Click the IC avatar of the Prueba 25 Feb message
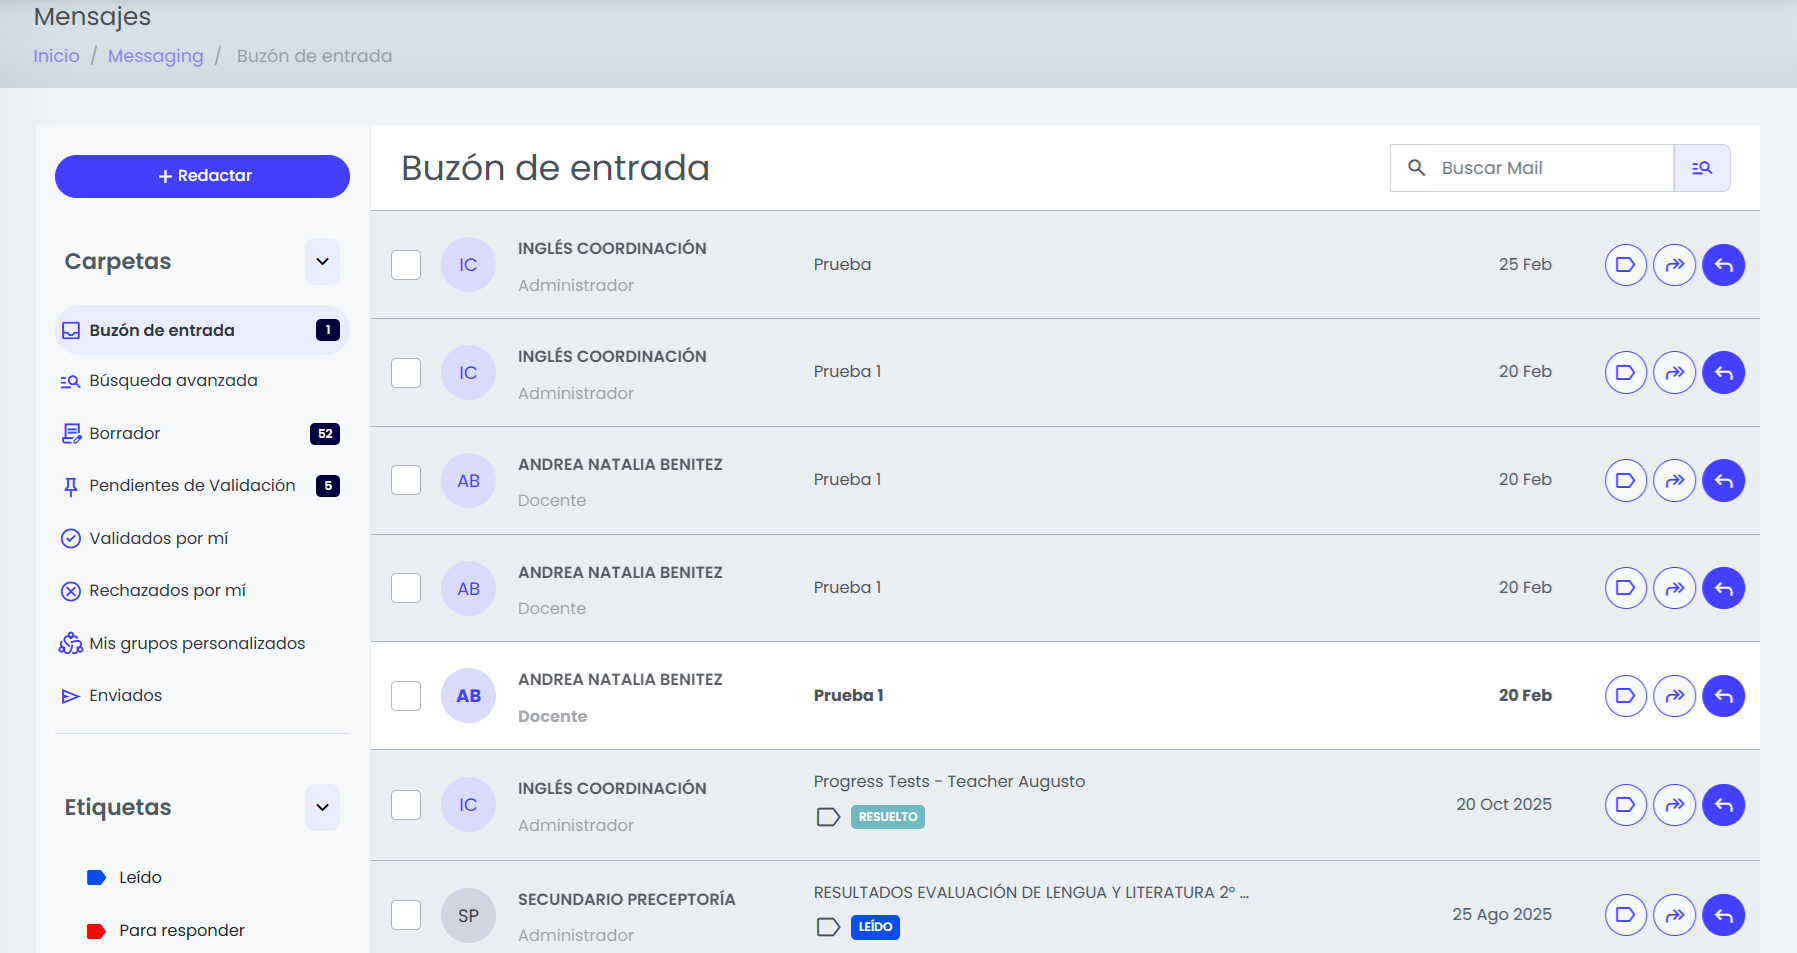The image size is (1797, 953). point(468,265)
